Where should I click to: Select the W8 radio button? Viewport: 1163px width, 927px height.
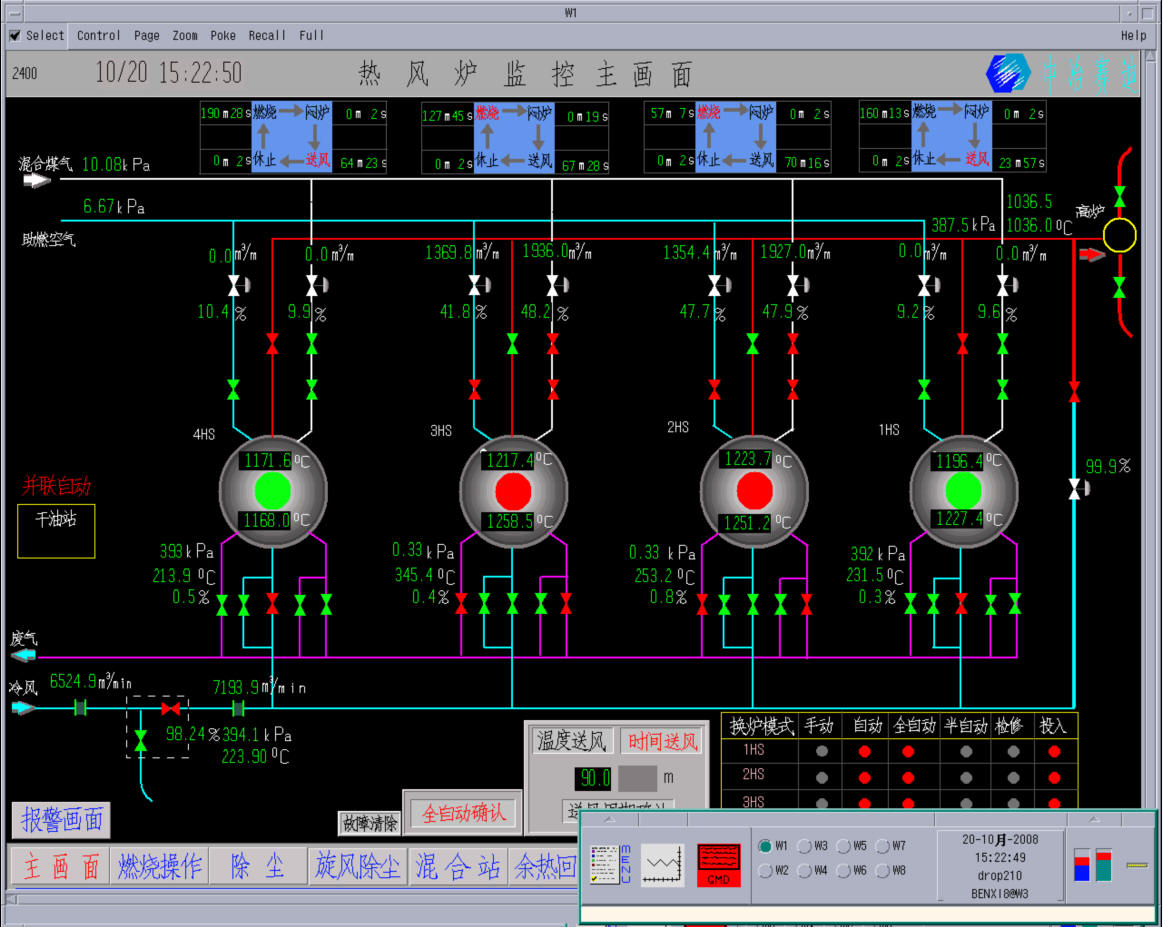(x=883, y=871)
